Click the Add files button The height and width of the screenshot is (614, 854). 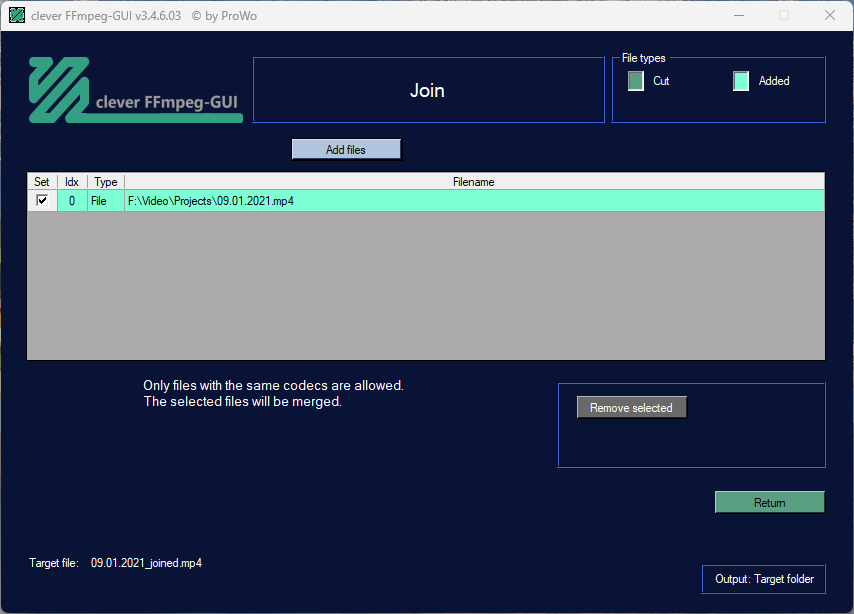tap(346, 149)
